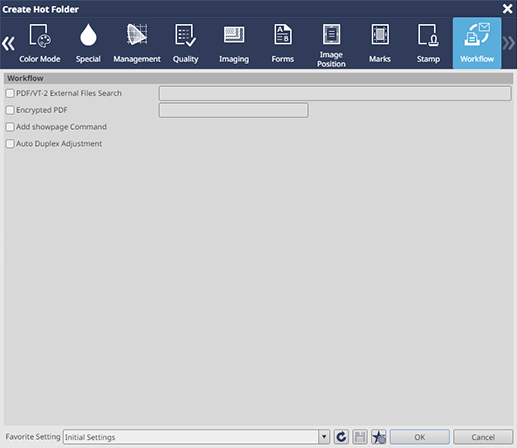Select the Forms icon

tap(283, 34)
